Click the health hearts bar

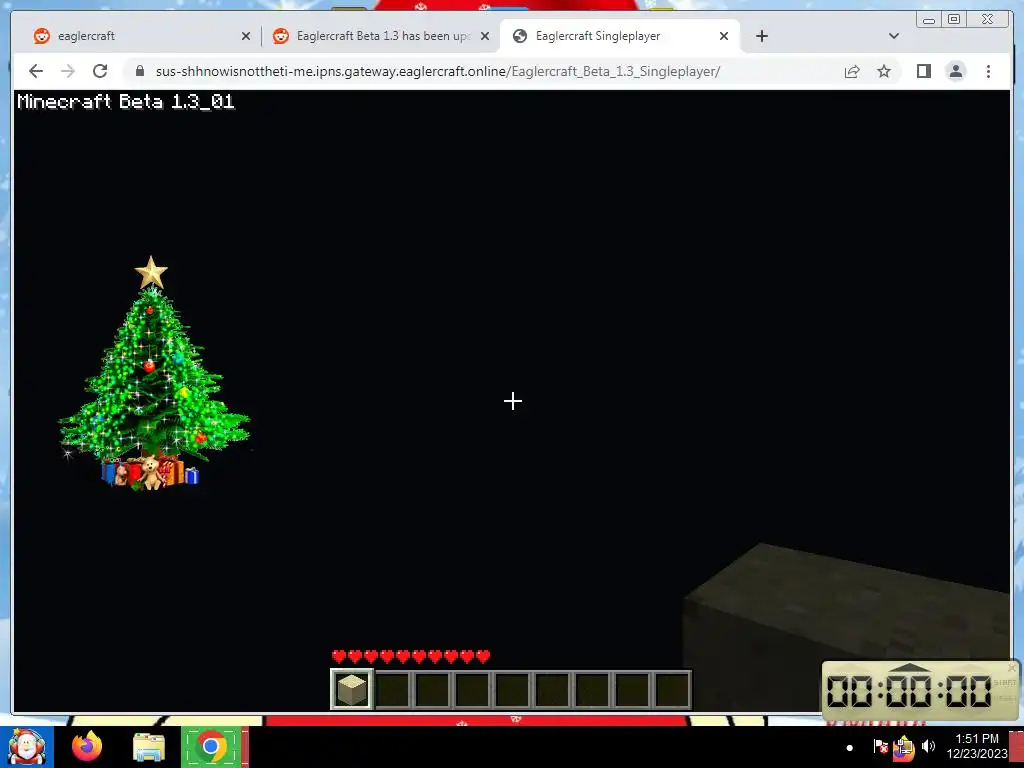tap(410, 656)
